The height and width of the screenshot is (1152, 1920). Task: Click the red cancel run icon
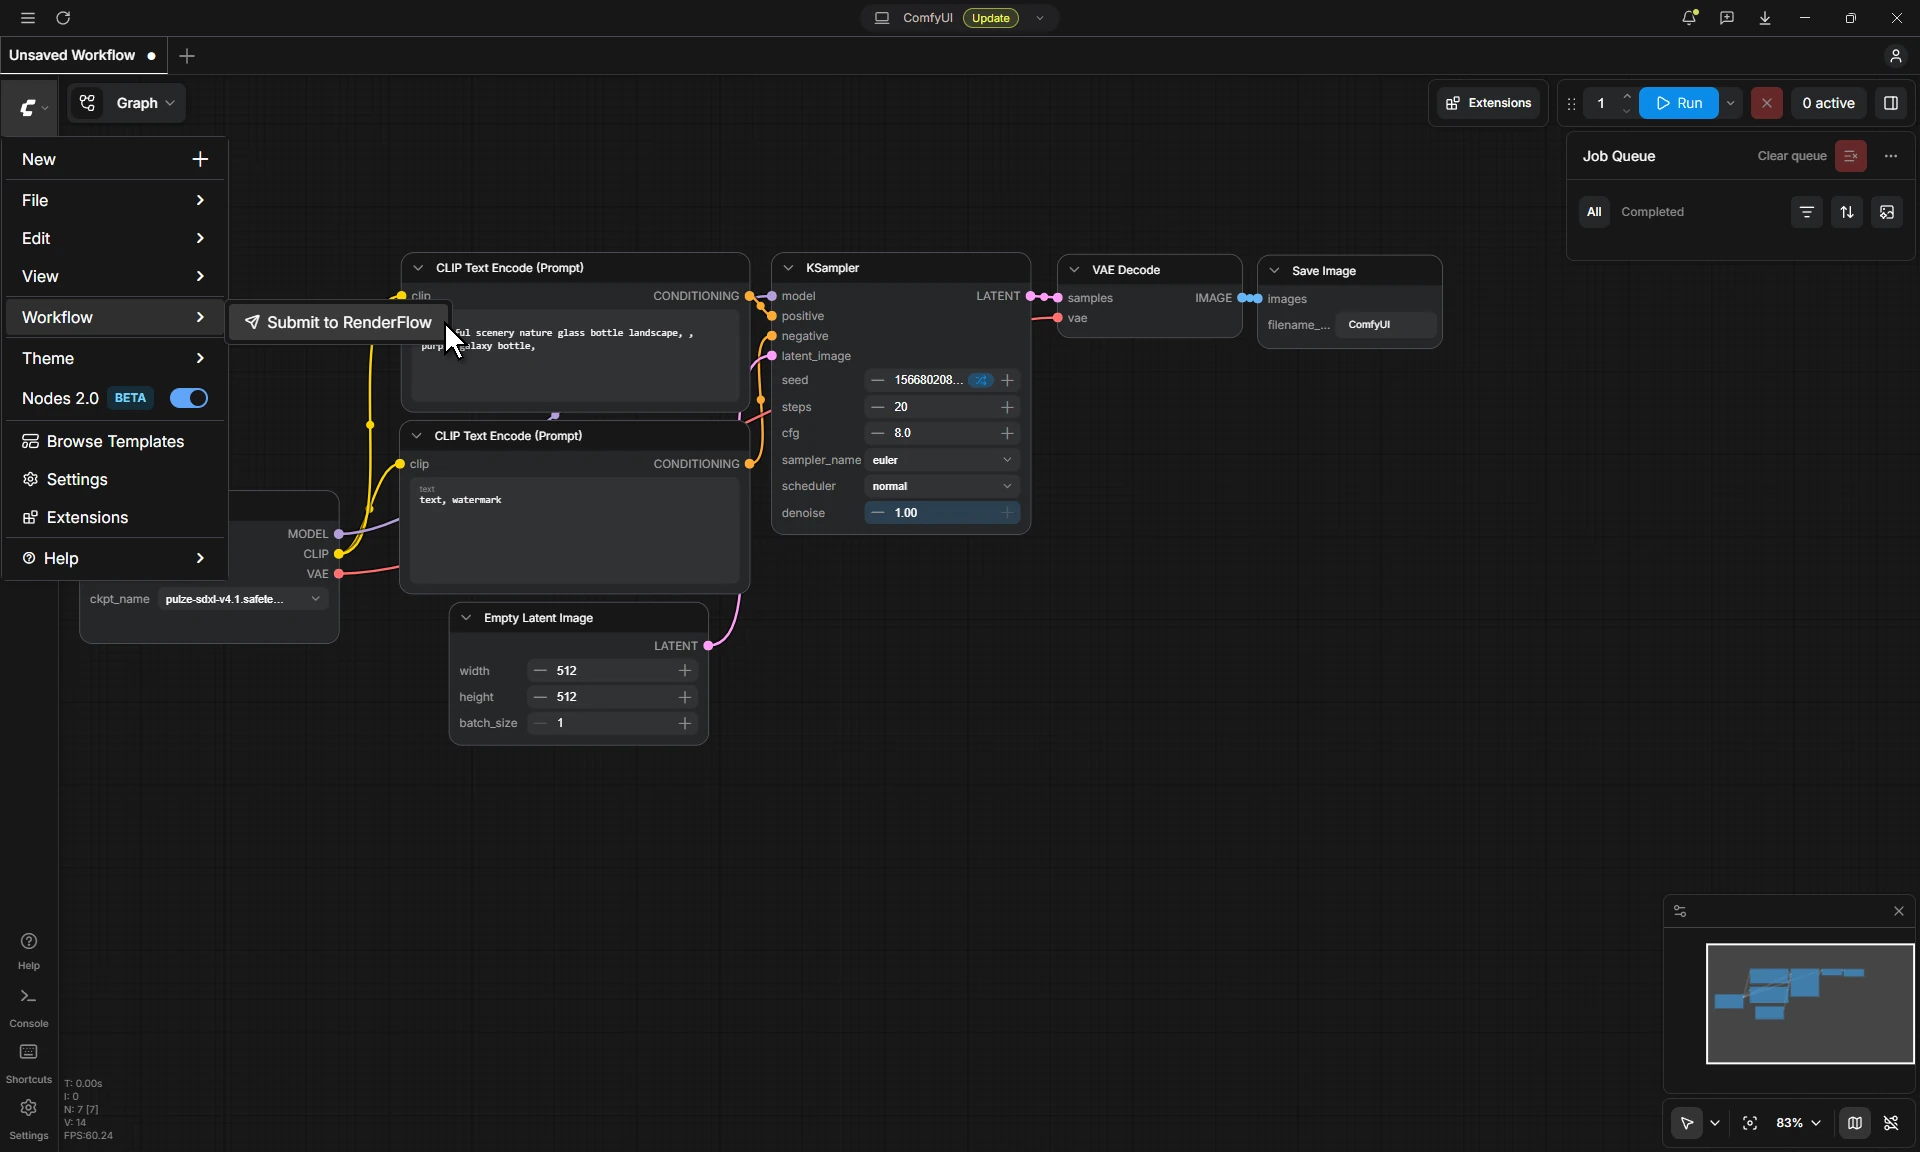pos(1767,103)
